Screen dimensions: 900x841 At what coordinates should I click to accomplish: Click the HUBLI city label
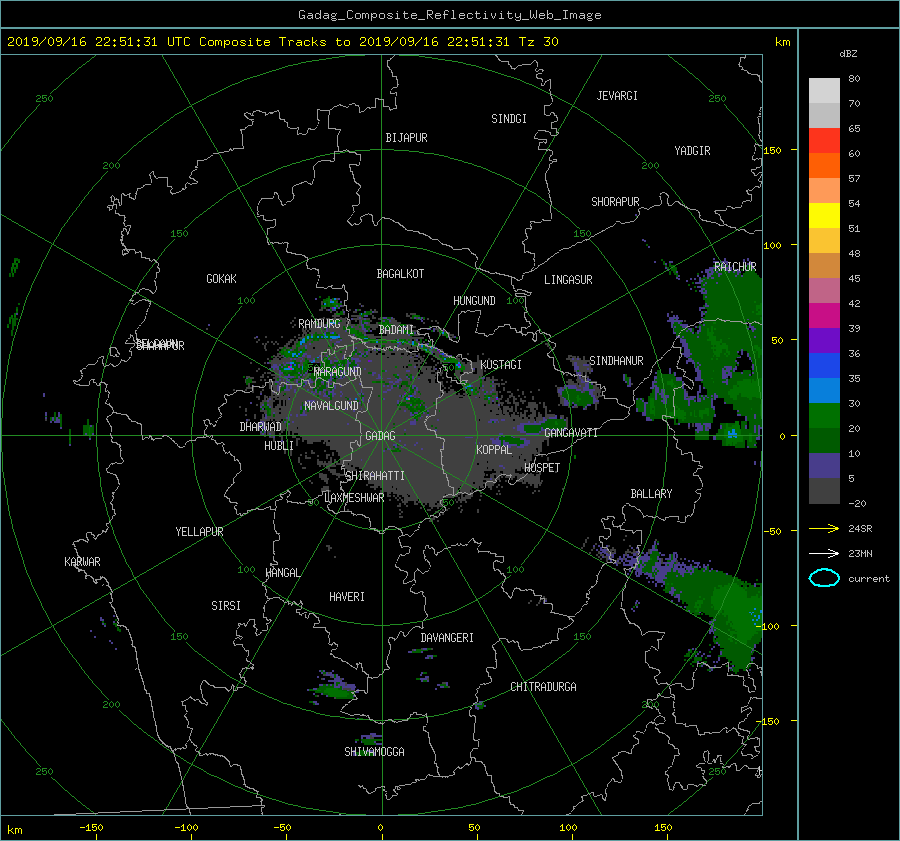click(278, 446)
